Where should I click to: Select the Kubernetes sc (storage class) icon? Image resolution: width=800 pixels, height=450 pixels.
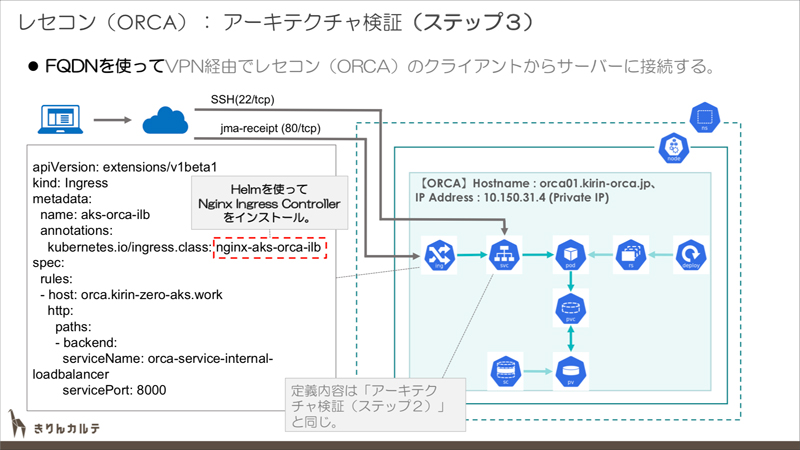click(x=506, y=371)
